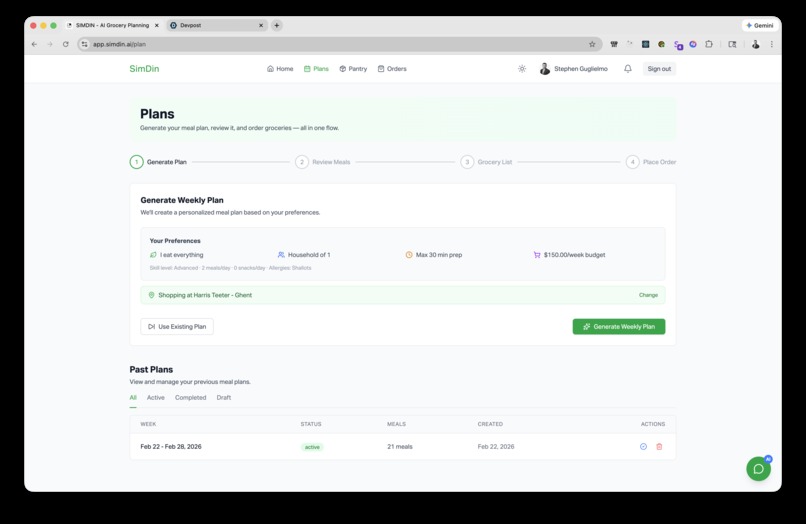Viewport: 806px width, 524px height.
Task: Reload the page
Action: (x=66, y=44)
